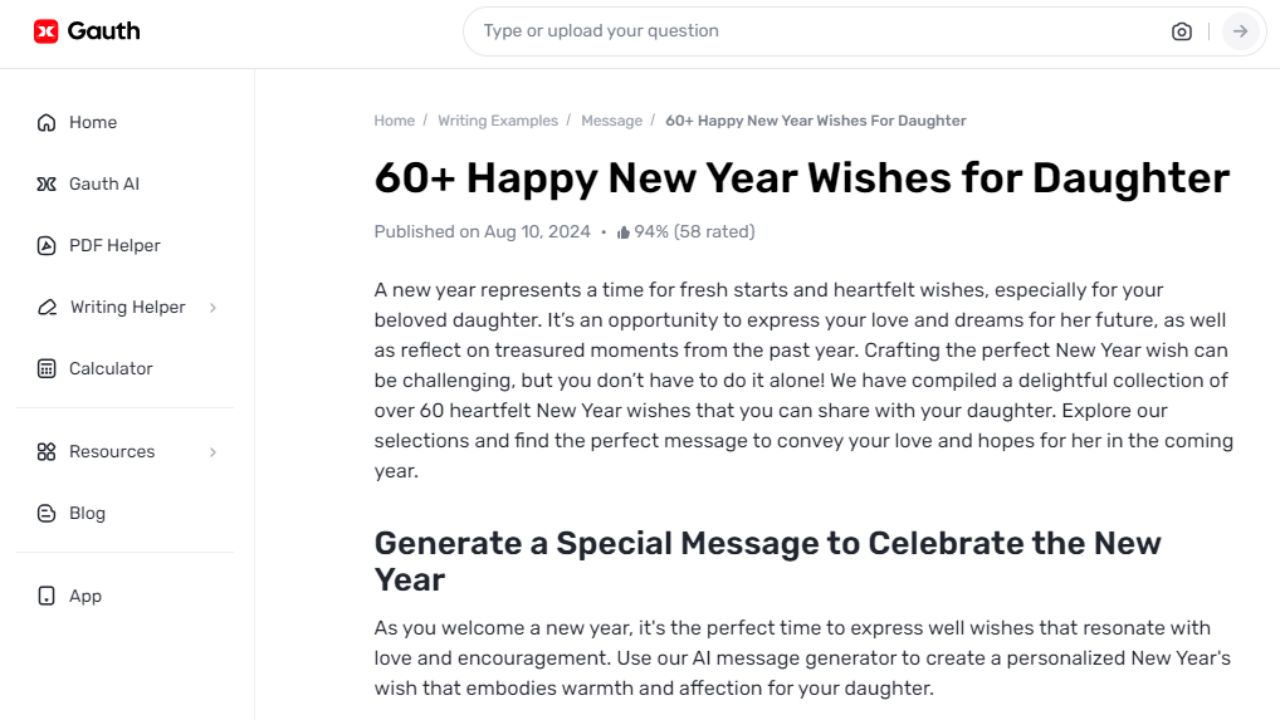Launch PDF Helper via its sidebar icon
Image resolution: width=1280 pixels, height=720 pixels.
[46, 245]
